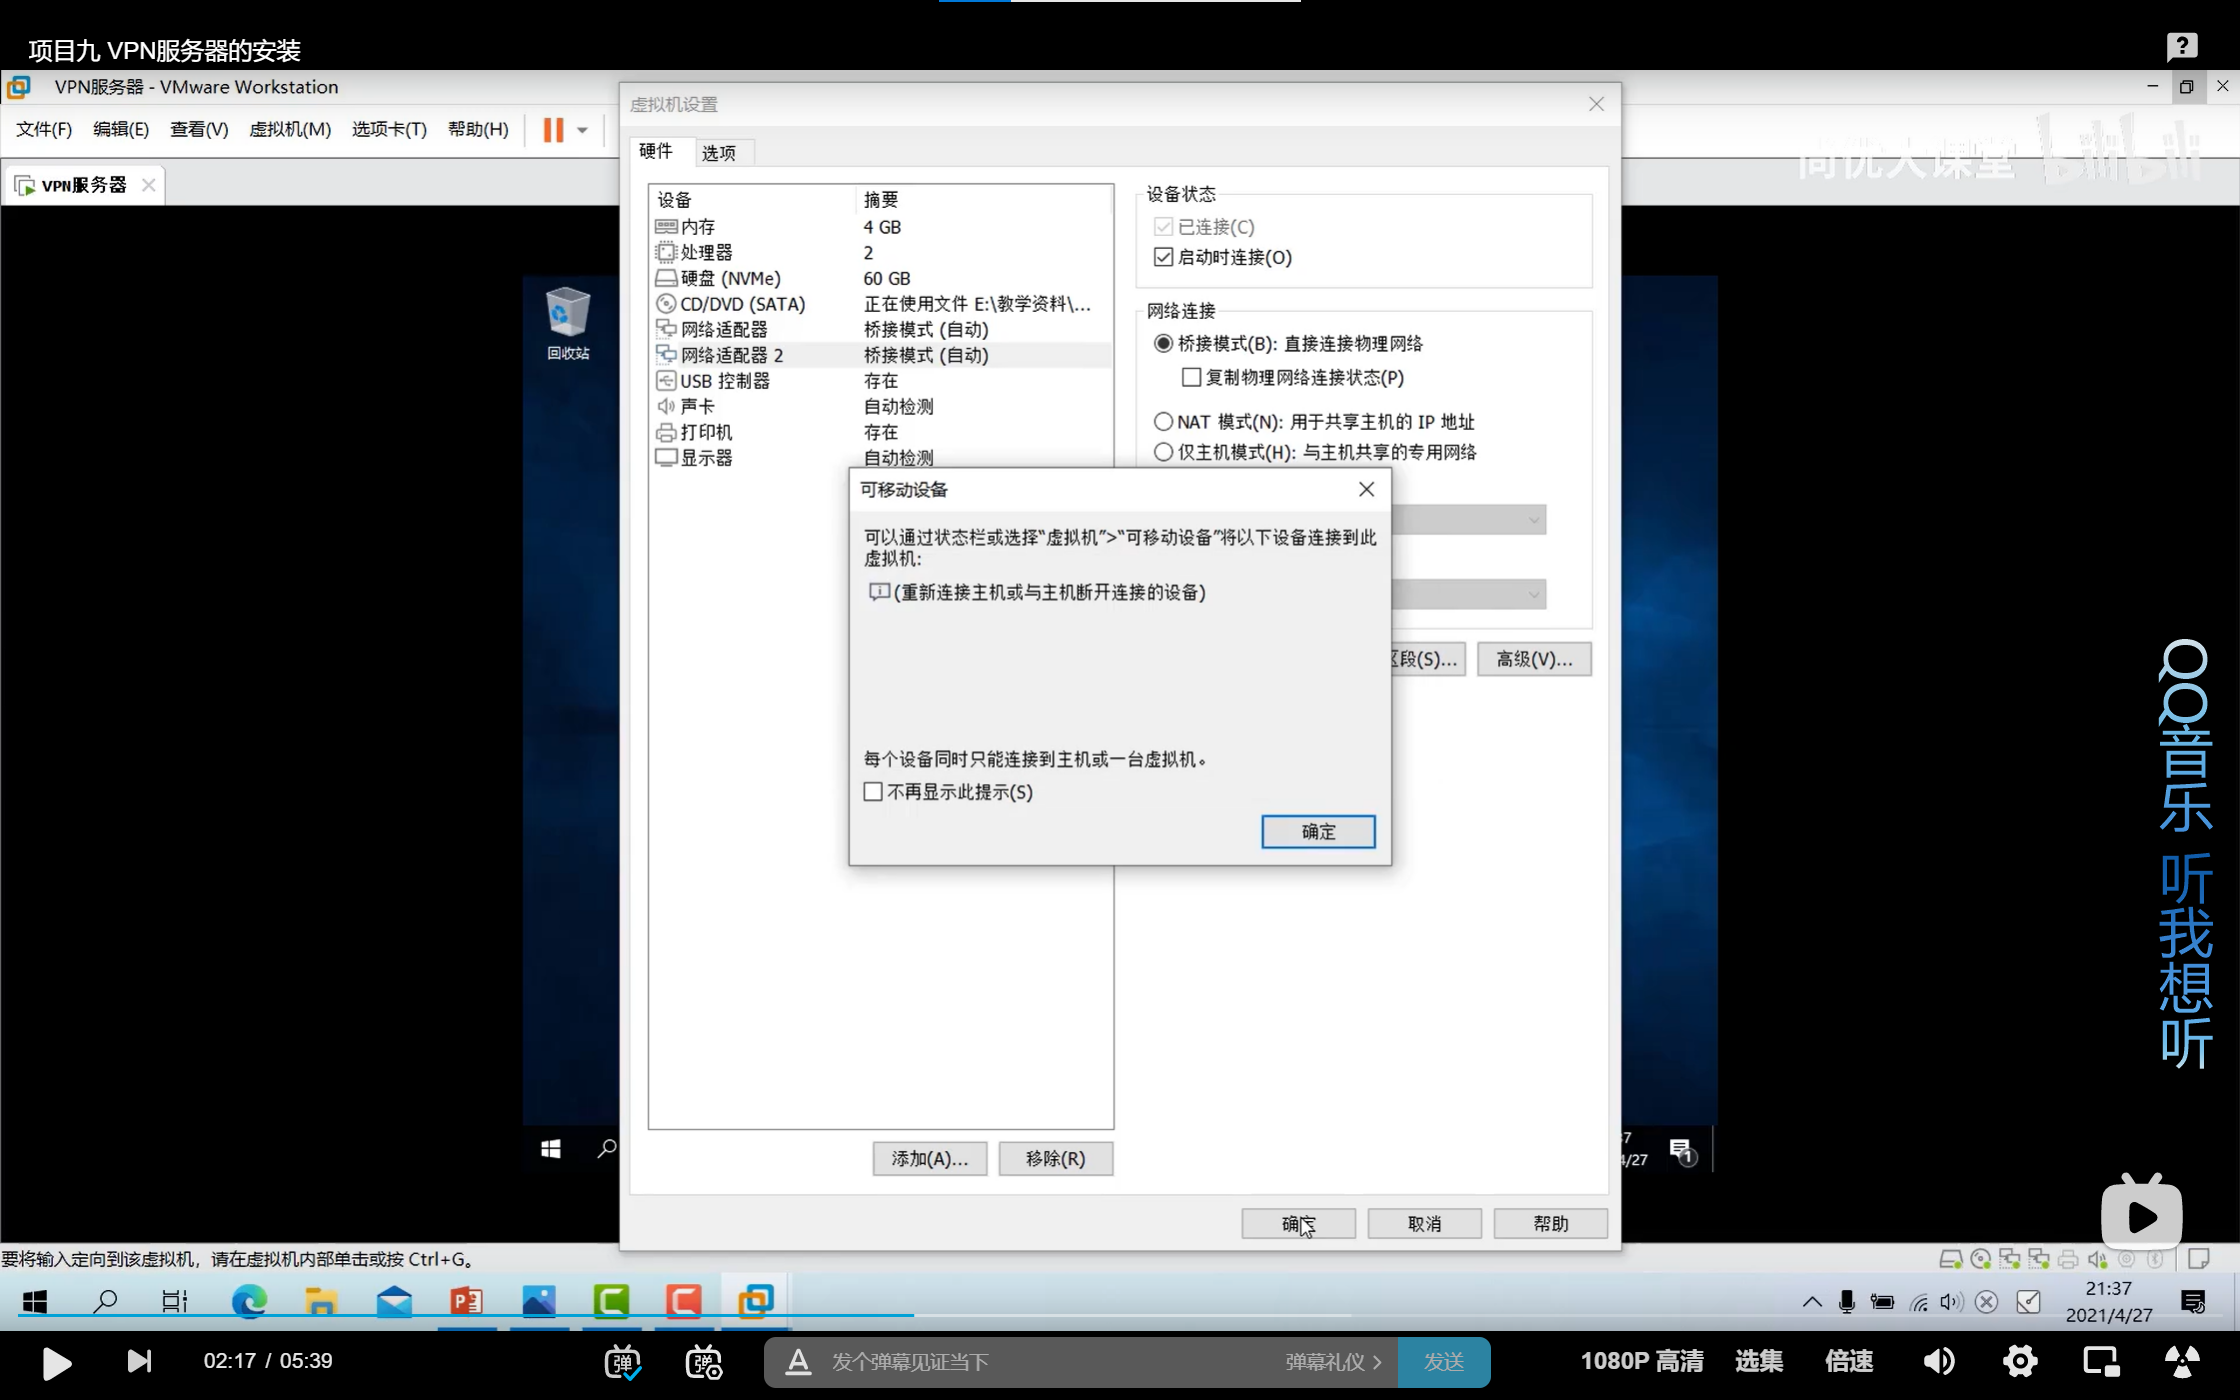This screenshot has width=2240, height=1400.
Task: Skip to the next video
Action: tap(139, 1361)
